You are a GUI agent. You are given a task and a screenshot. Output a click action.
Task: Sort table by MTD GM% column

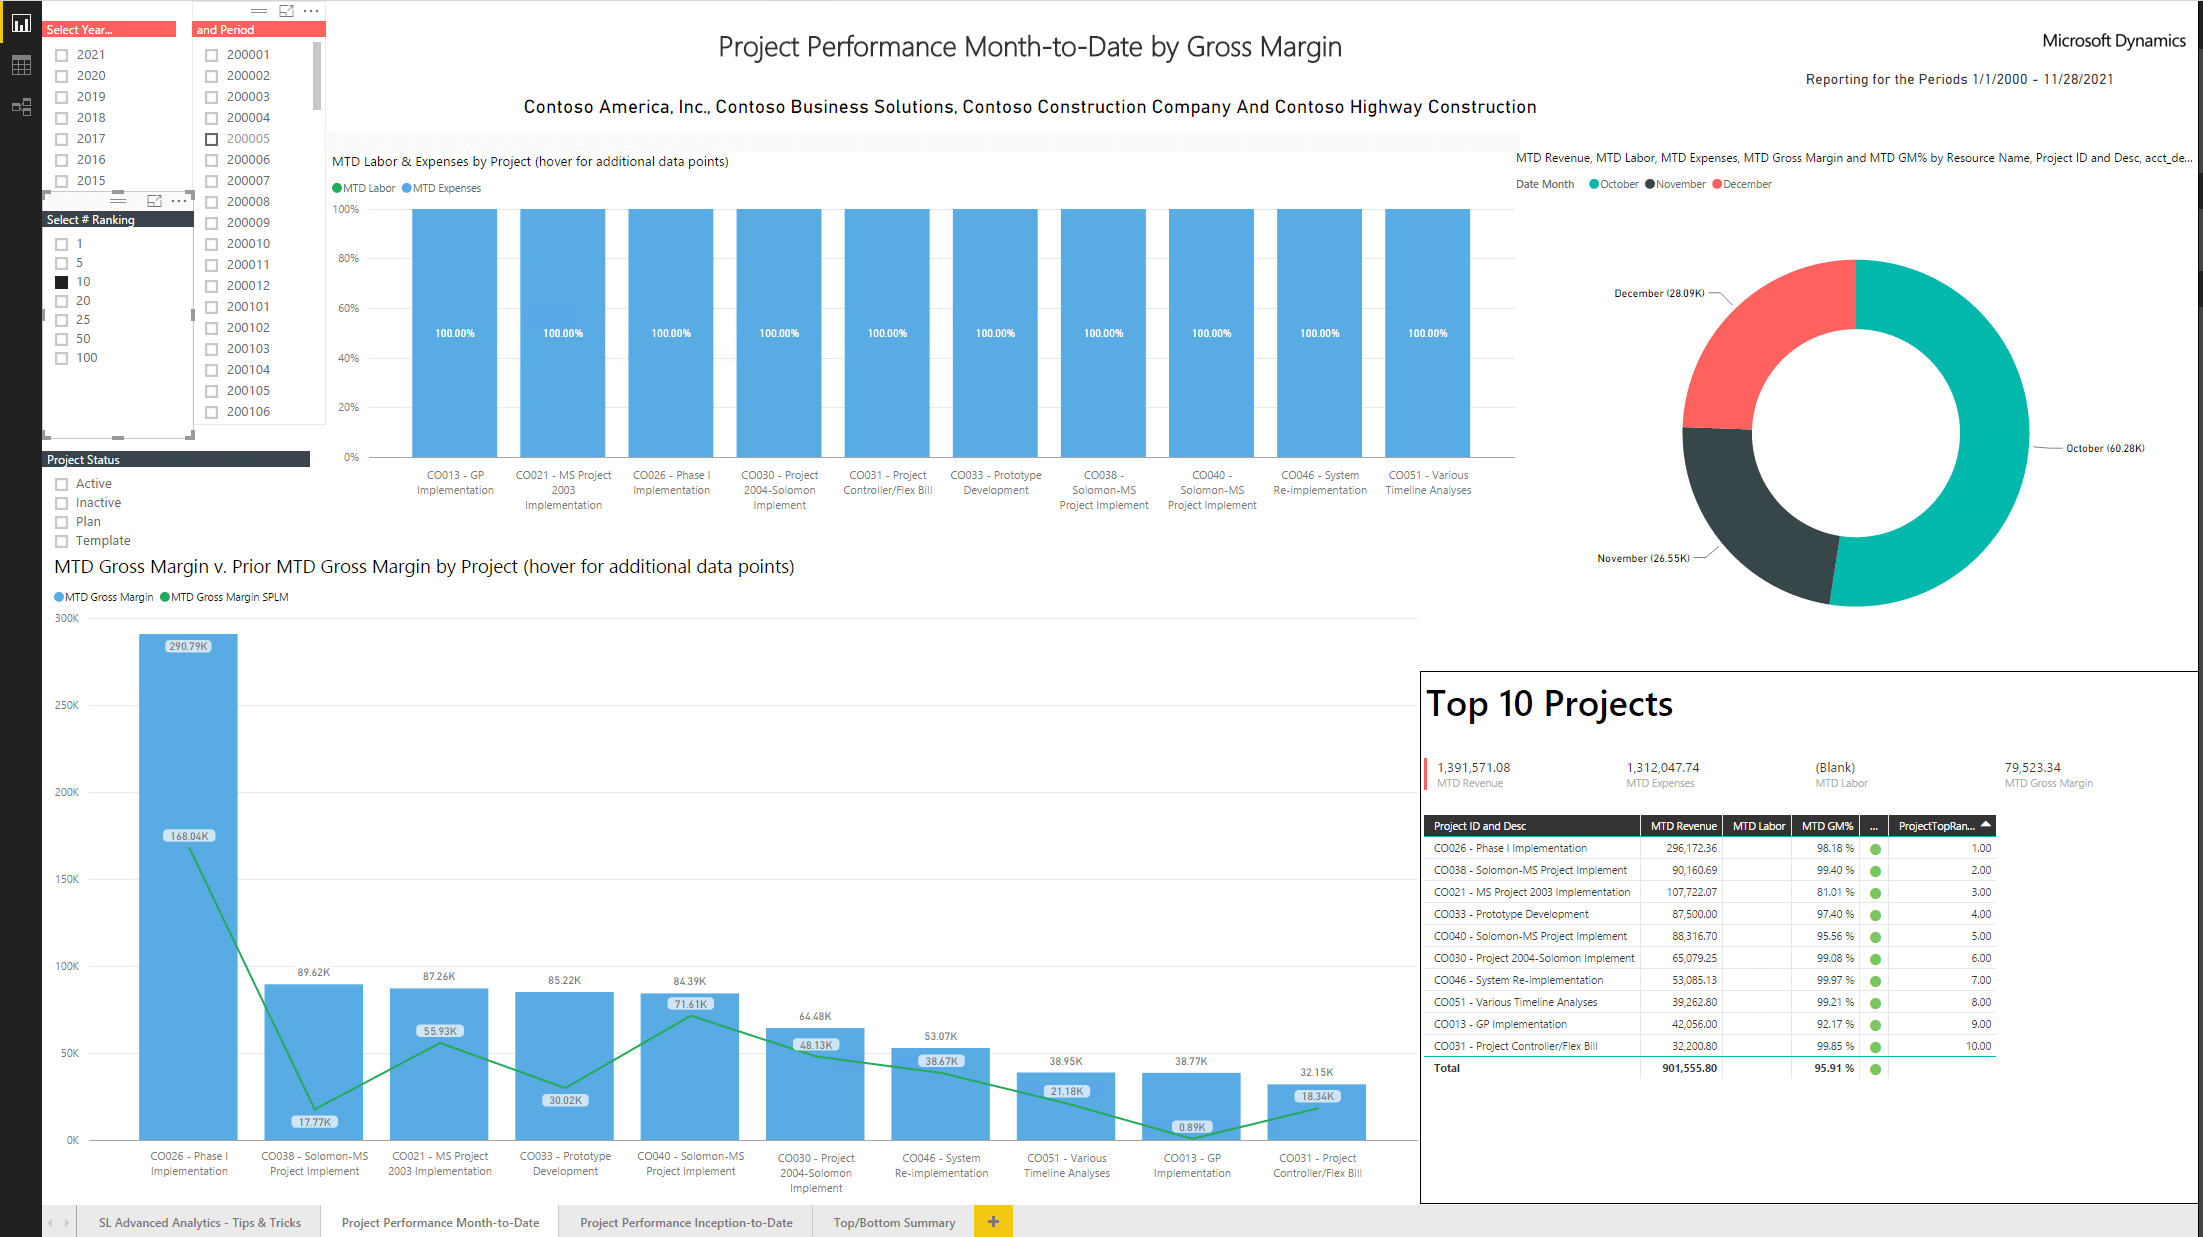tap(1827, 826)
